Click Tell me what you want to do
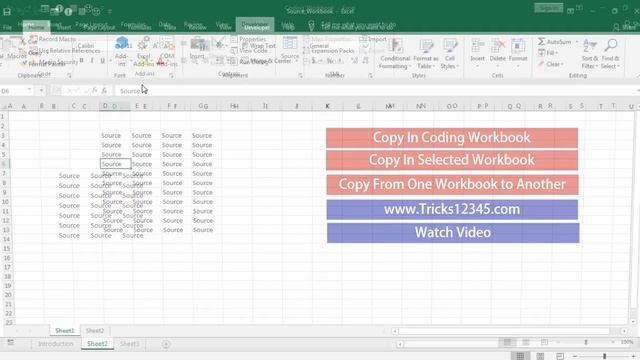The width and height of the screenshot is (640, 360). click(x=359, y=27)
